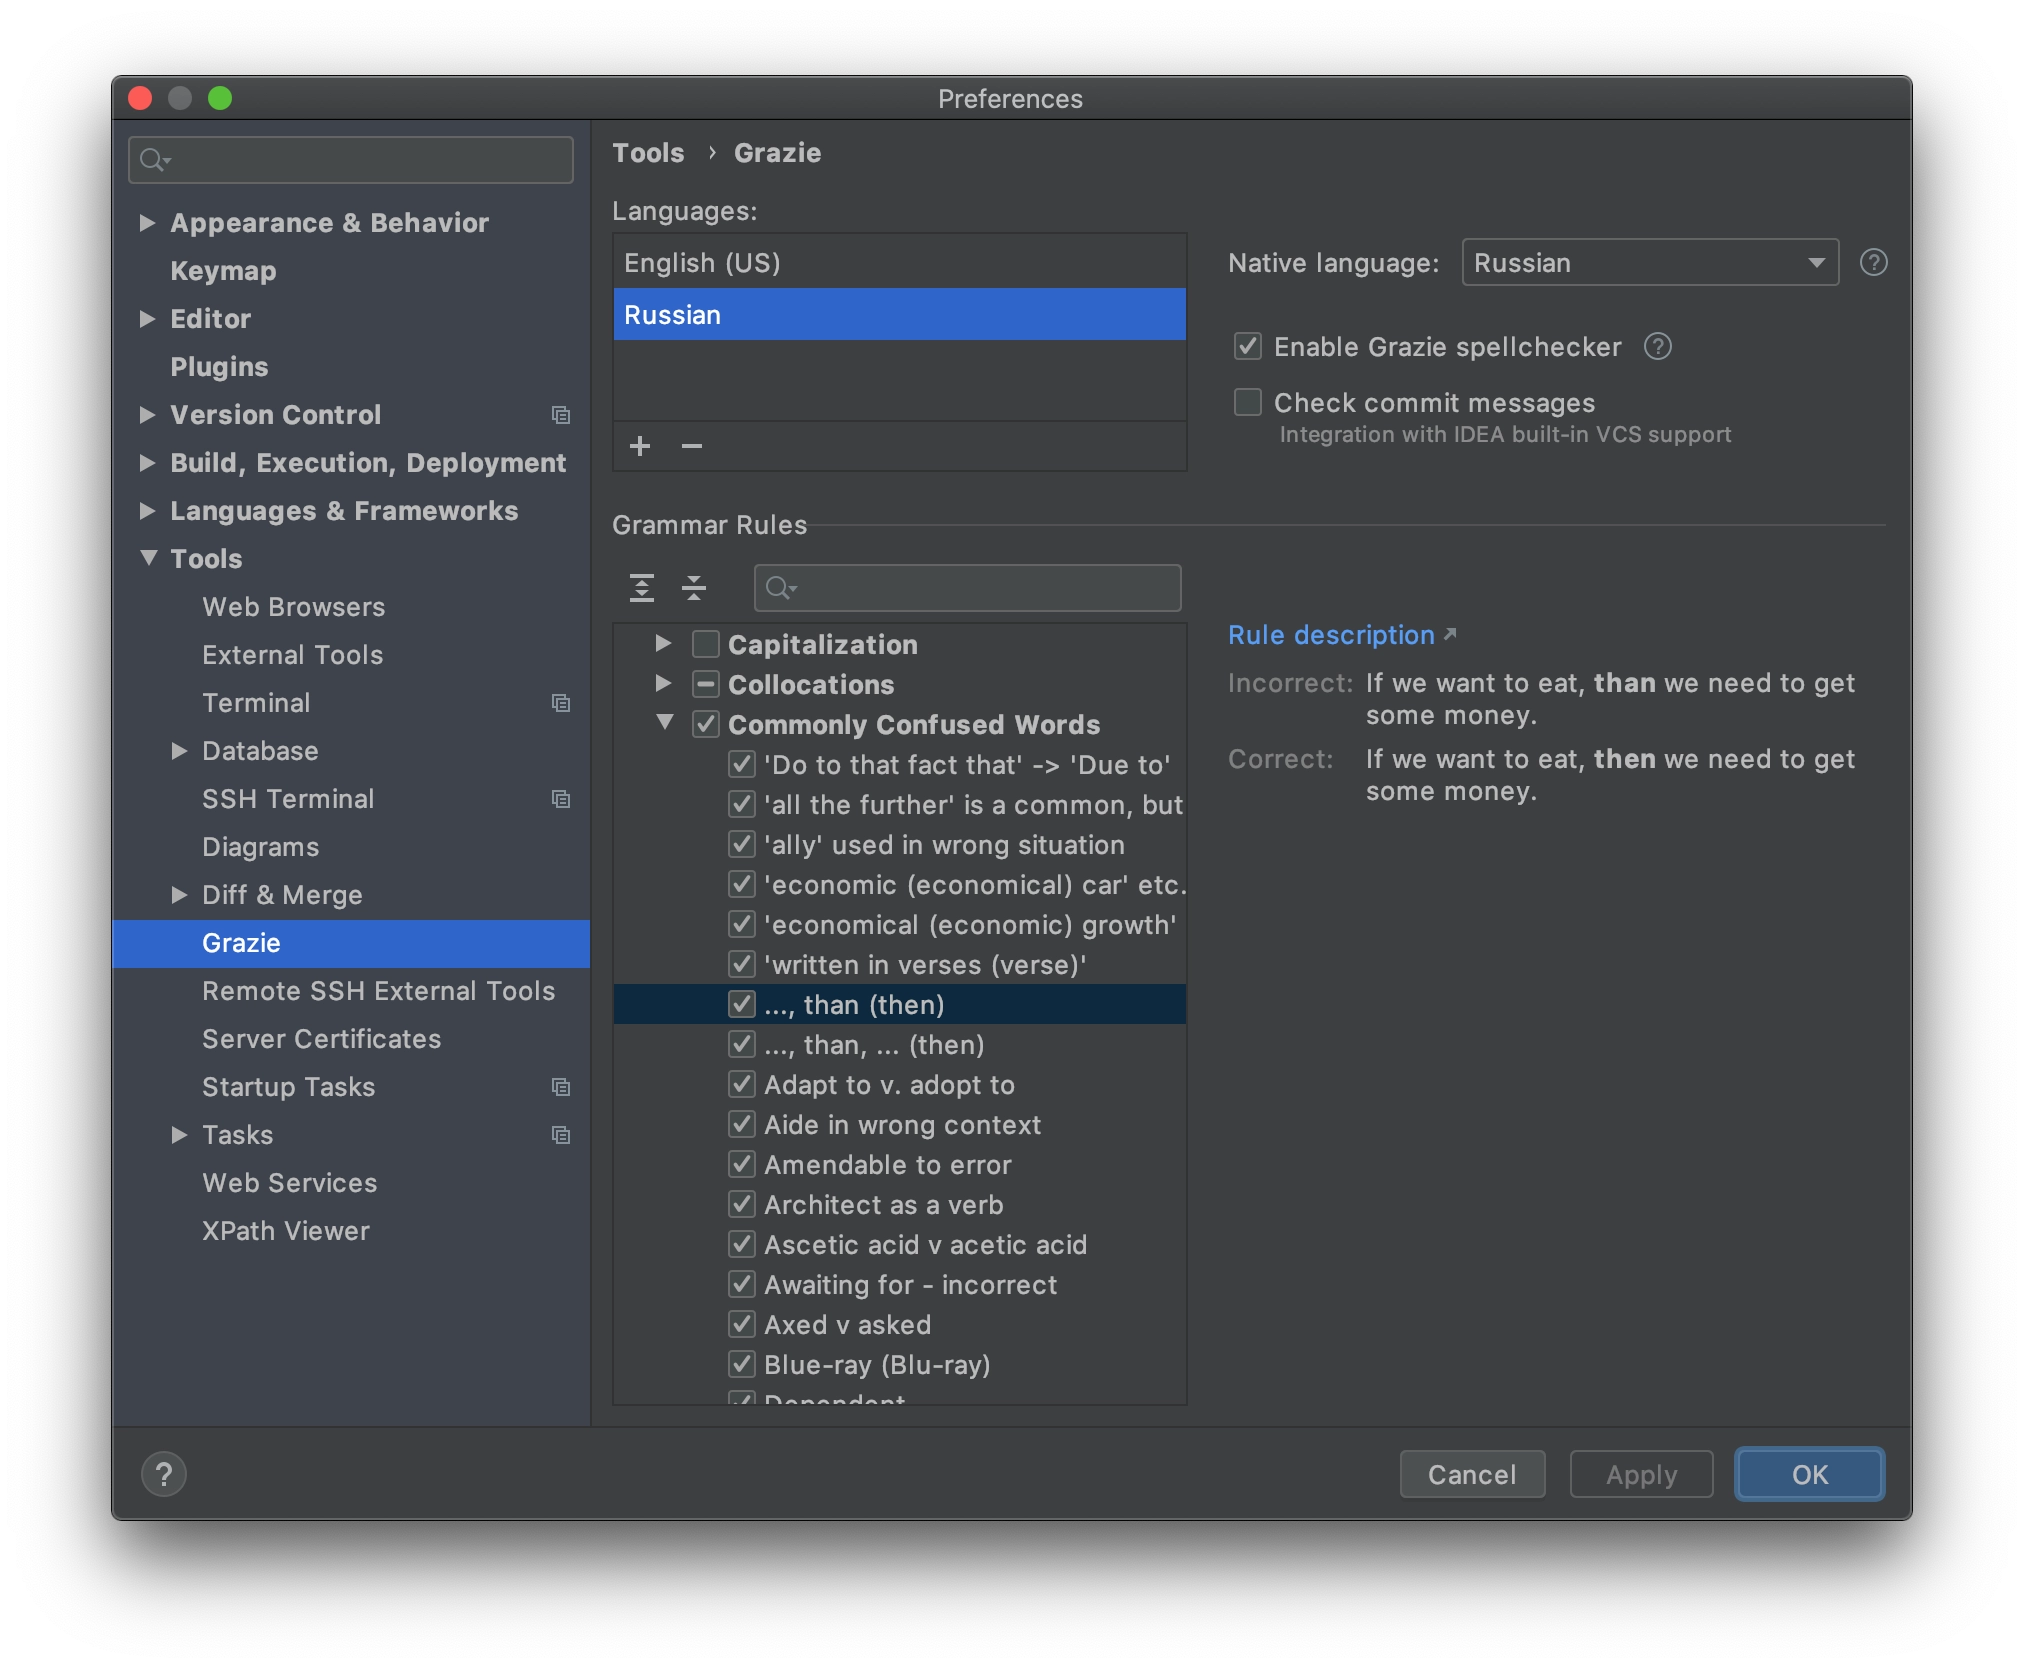Select External Tools settings
The height and width of the screenshot is (1668, 2024).
point(292,655)
